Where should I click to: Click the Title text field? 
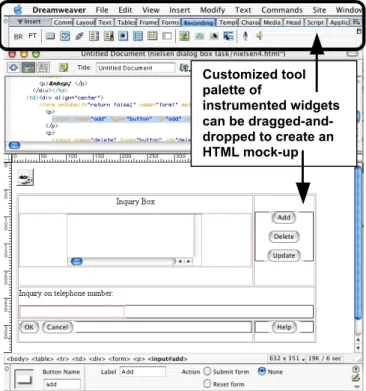[136, 68]
